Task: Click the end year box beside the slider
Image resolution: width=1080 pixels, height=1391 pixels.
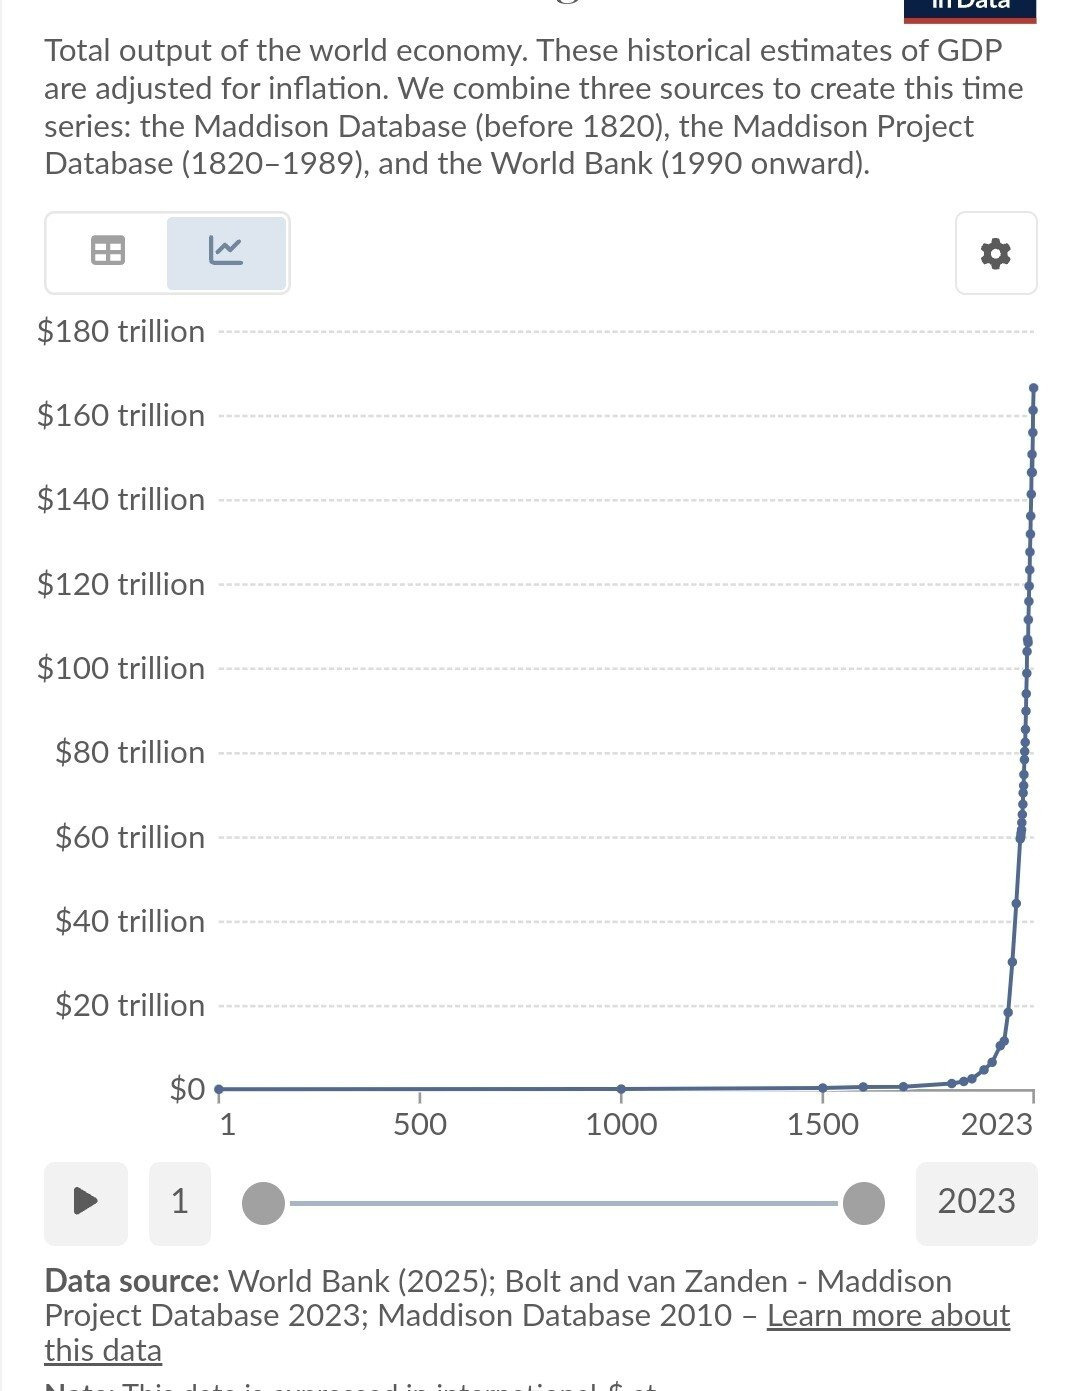Action: 976,1201
